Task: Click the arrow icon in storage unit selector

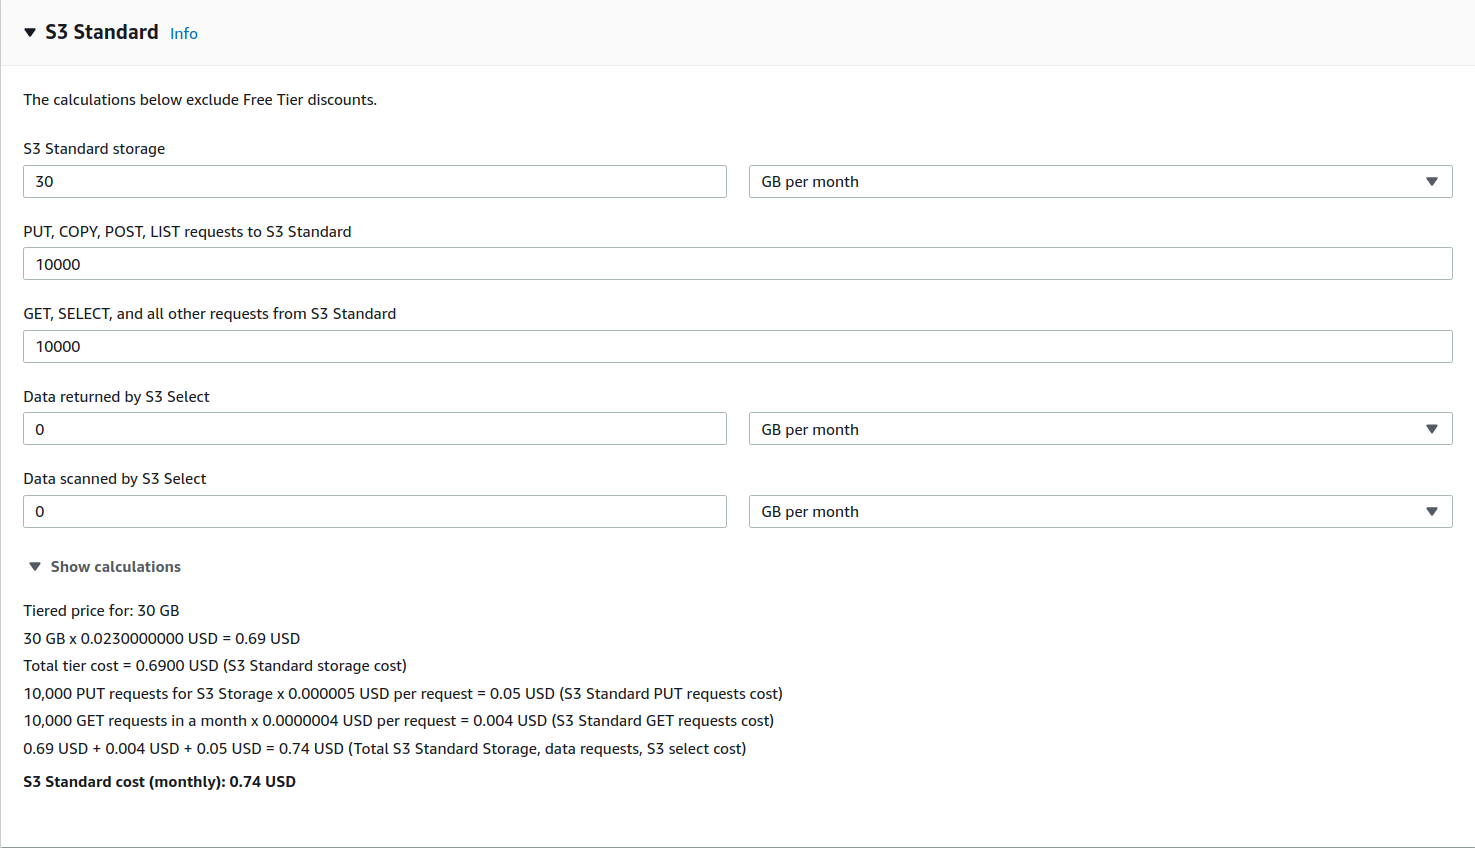Action: pos(1431,182)
